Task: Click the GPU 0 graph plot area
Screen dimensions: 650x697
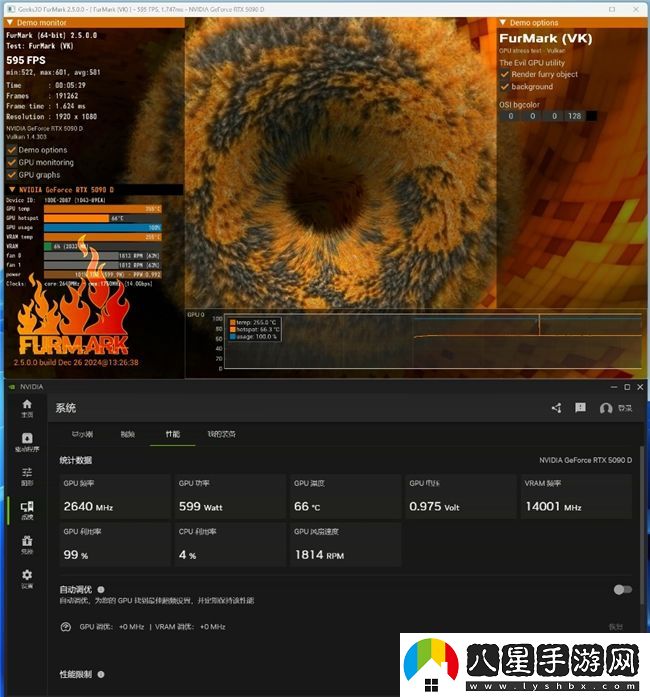Action: click(433, 341)
